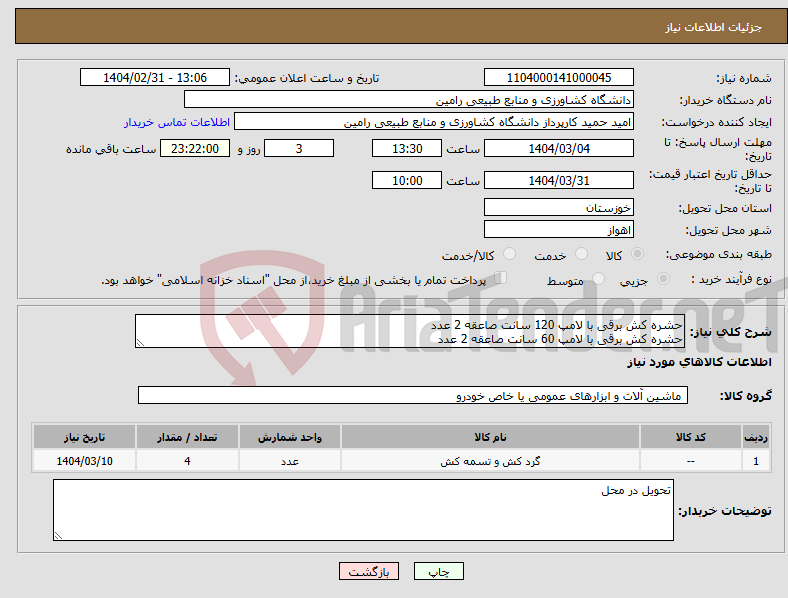Click the deadline time field 13:30
The image size is (788, 598).
(407, 148)
